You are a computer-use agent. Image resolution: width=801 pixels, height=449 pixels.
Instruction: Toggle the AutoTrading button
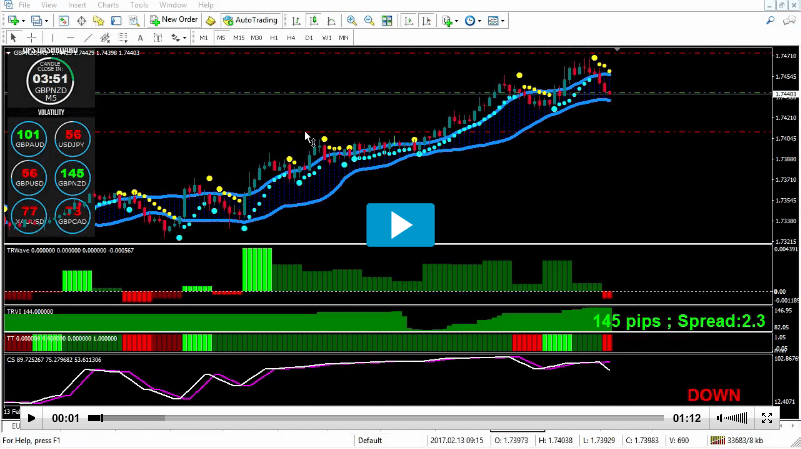250,20
